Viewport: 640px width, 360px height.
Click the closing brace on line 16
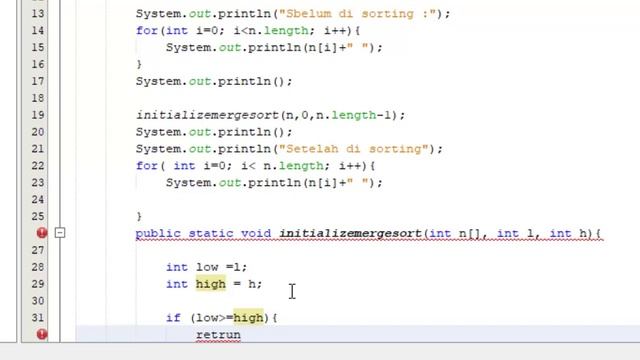click(x=139, y=64)
